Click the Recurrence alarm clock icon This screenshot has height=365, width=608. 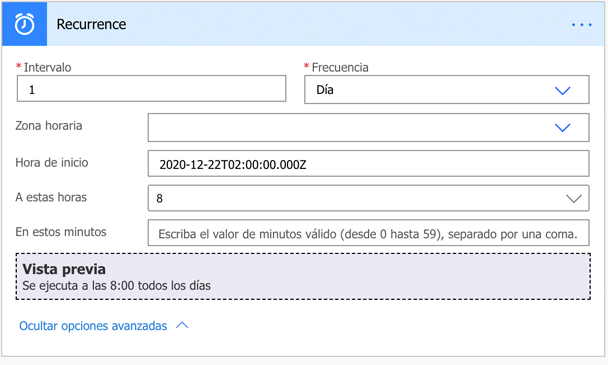click(24, 24)
